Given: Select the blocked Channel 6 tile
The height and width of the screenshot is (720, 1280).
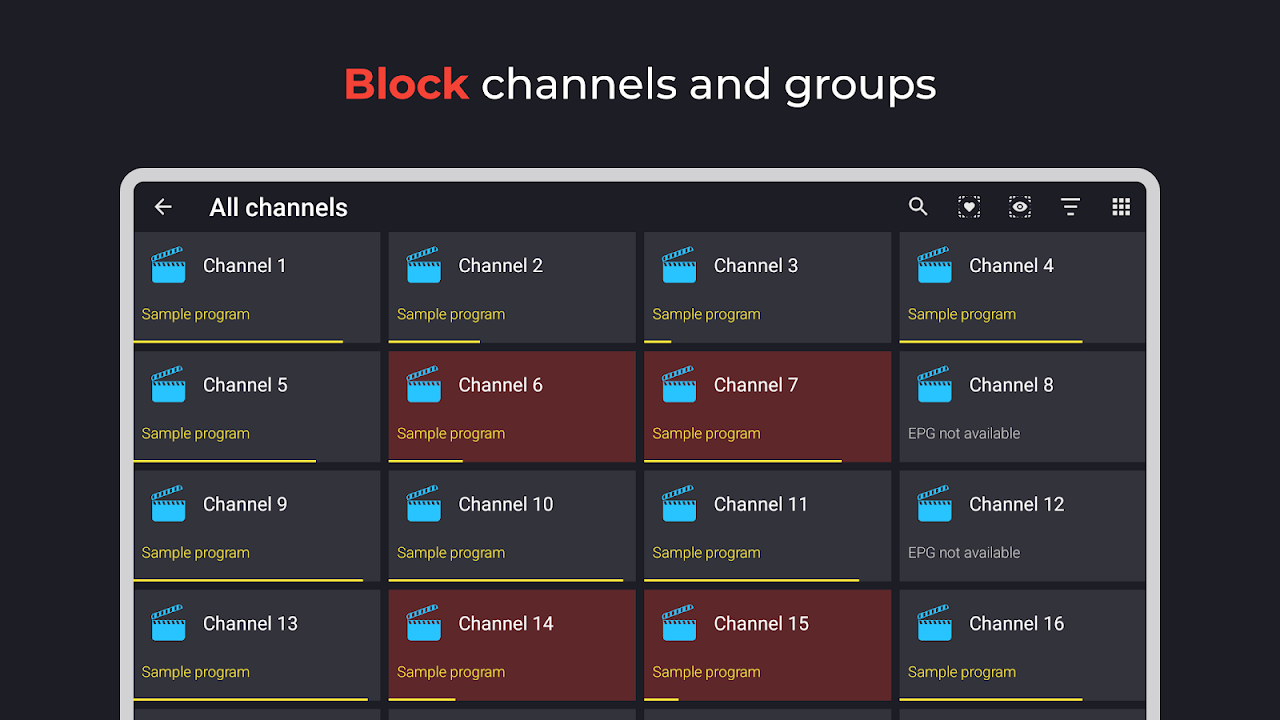Looking at the screenshot, I should click(511, 406).
